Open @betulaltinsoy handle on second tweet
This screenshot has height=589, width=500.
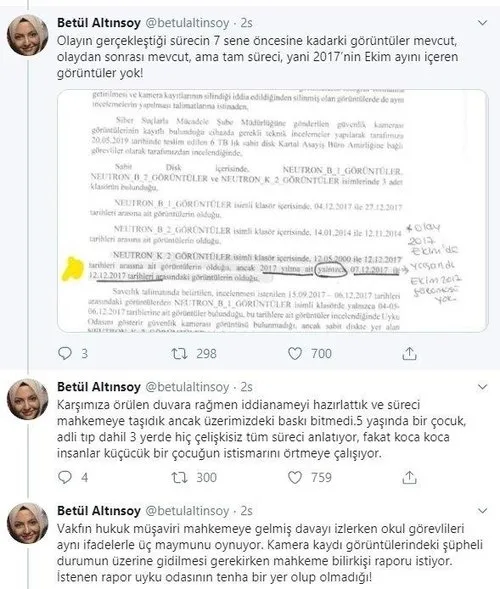point(187,387)
